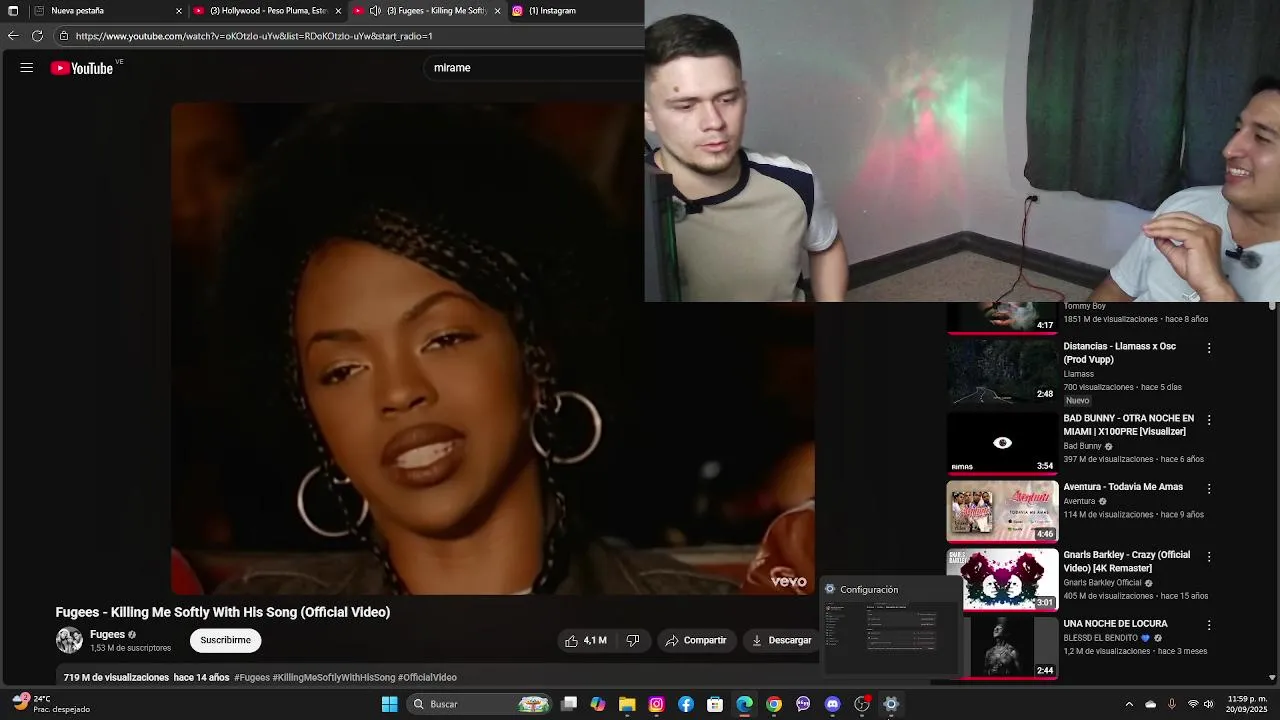The width and height of the screenshot is (1280, 720).
Task: Click the Descargar download button
Action: tap(781, 640)
